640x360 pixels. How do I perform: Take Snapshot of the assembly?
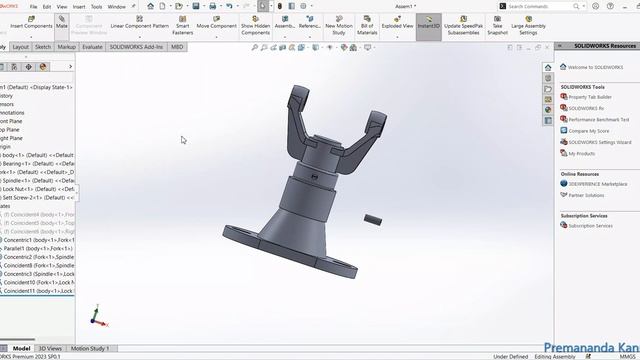click(x=497, y=25)
